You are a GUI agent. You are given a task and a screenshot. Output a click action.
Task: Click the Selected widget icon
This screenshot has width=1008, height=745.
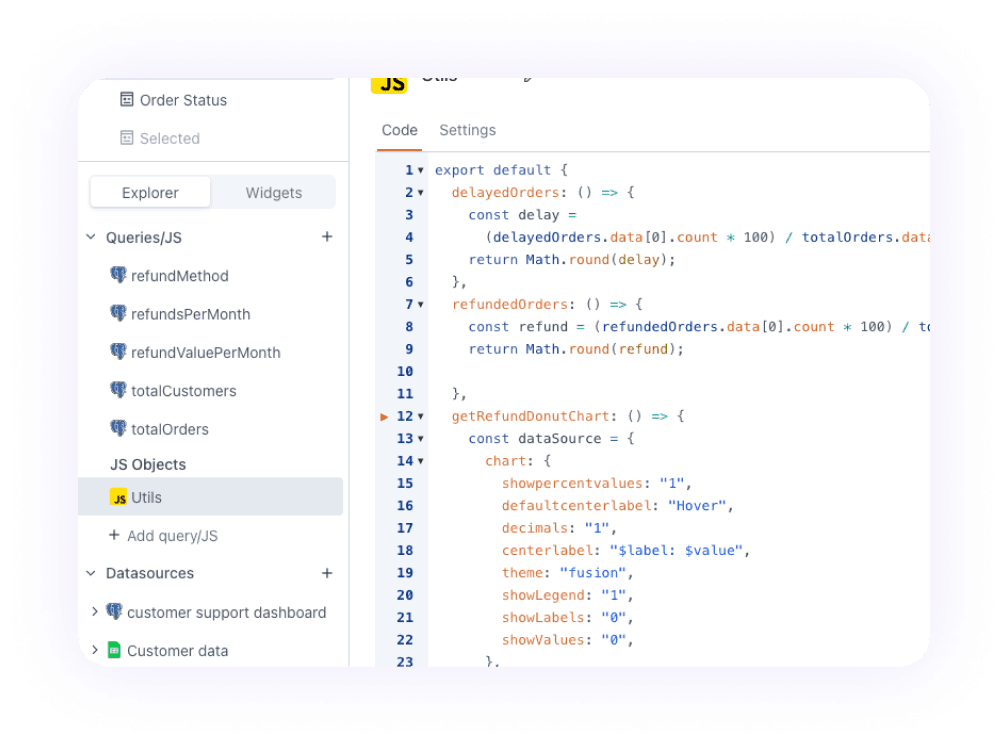tap(125, 138)
